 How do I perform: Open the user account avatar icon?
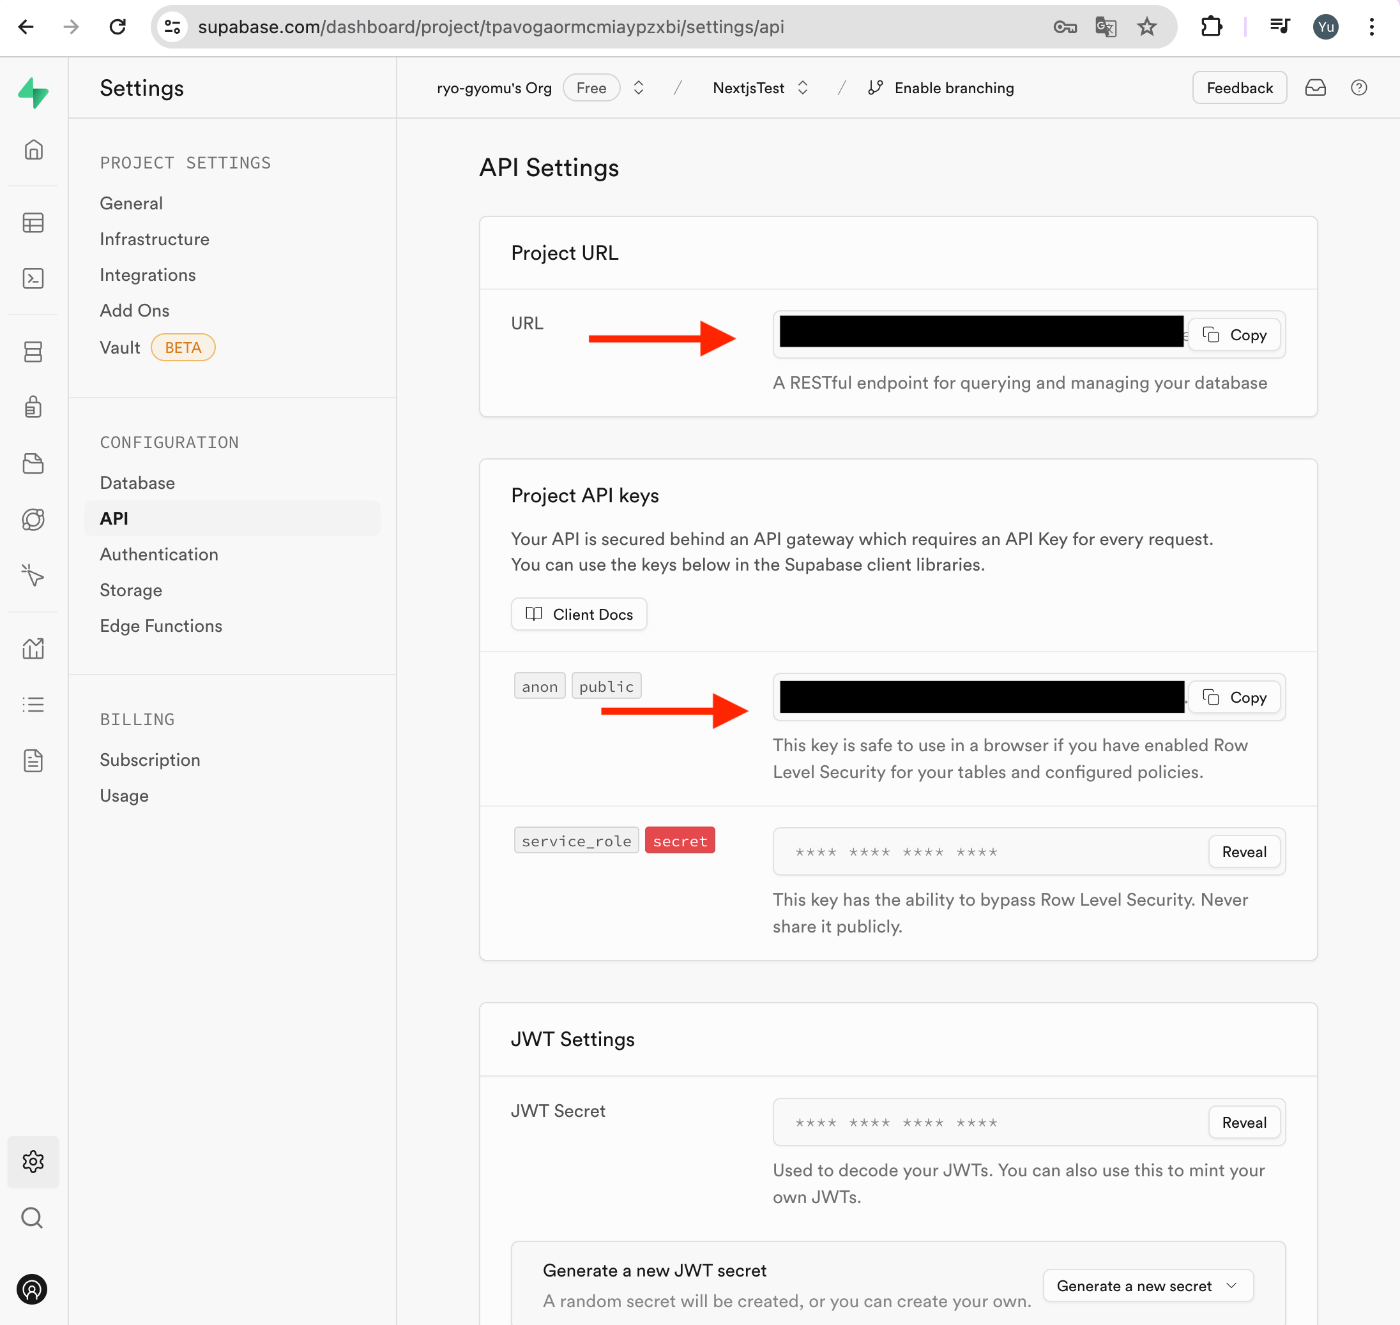[x=33, y=1289]
